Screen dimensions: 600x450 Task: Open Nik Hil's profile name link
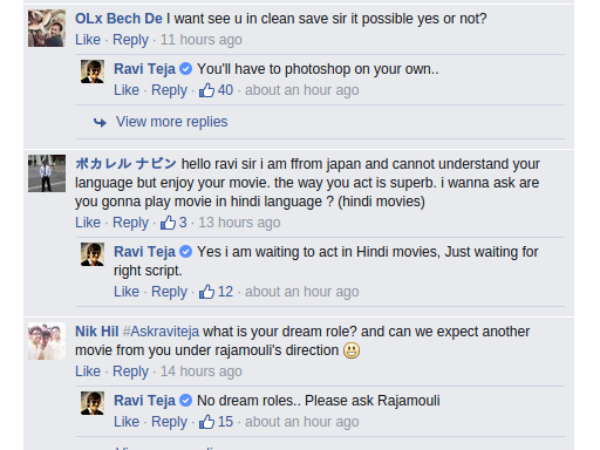point(96,331)
